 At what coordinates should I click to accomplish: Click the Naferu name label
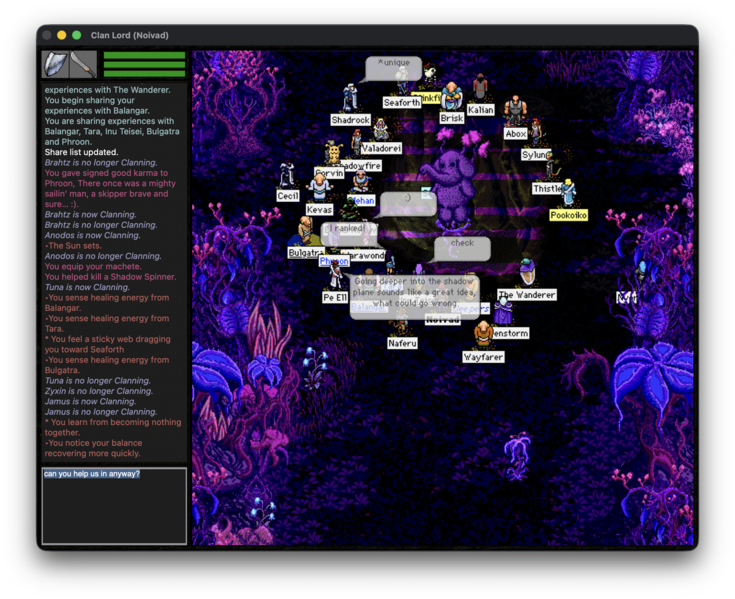point(402,344)
